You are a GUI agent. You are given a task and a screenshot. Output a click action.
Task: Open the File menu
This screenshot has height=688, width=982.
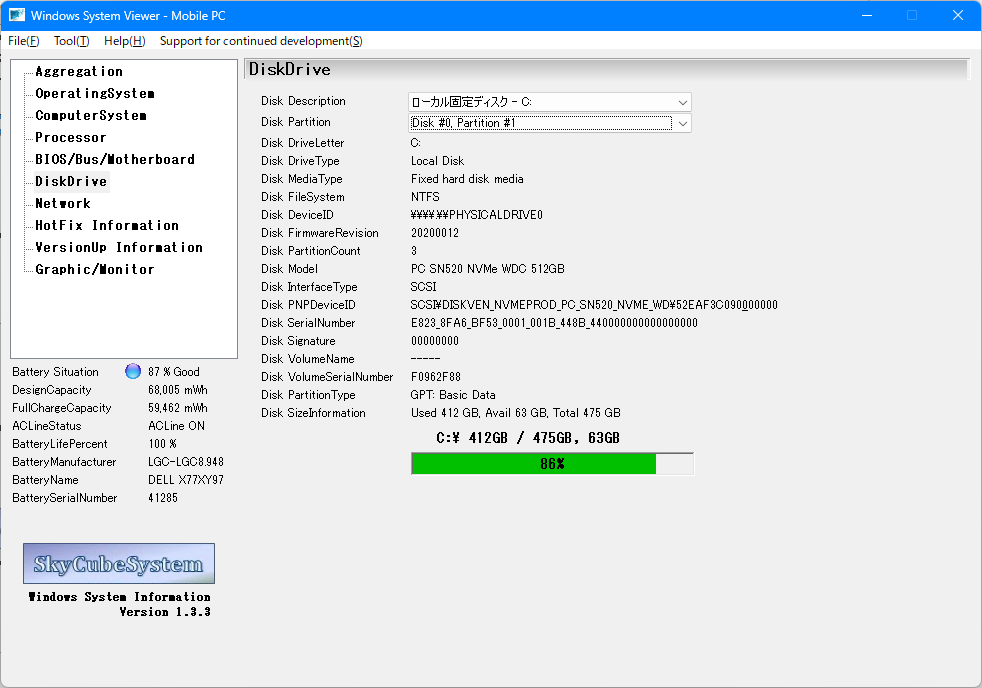point(24,41)
